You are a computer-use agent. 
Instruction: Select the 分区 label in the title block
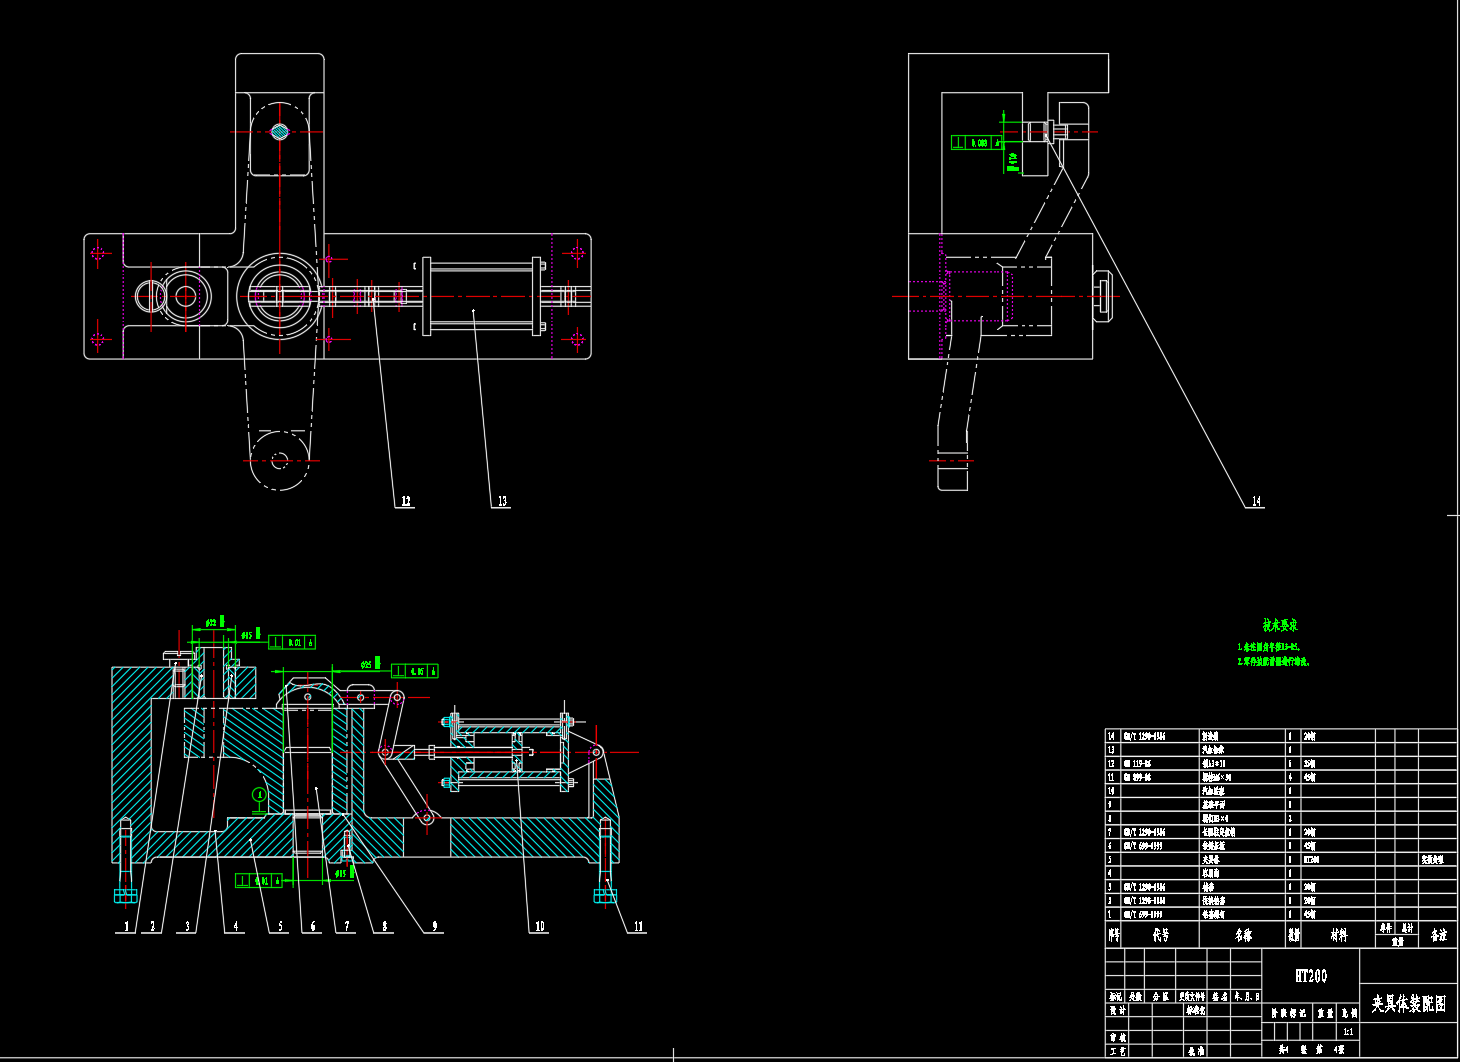coord(1160,997)
